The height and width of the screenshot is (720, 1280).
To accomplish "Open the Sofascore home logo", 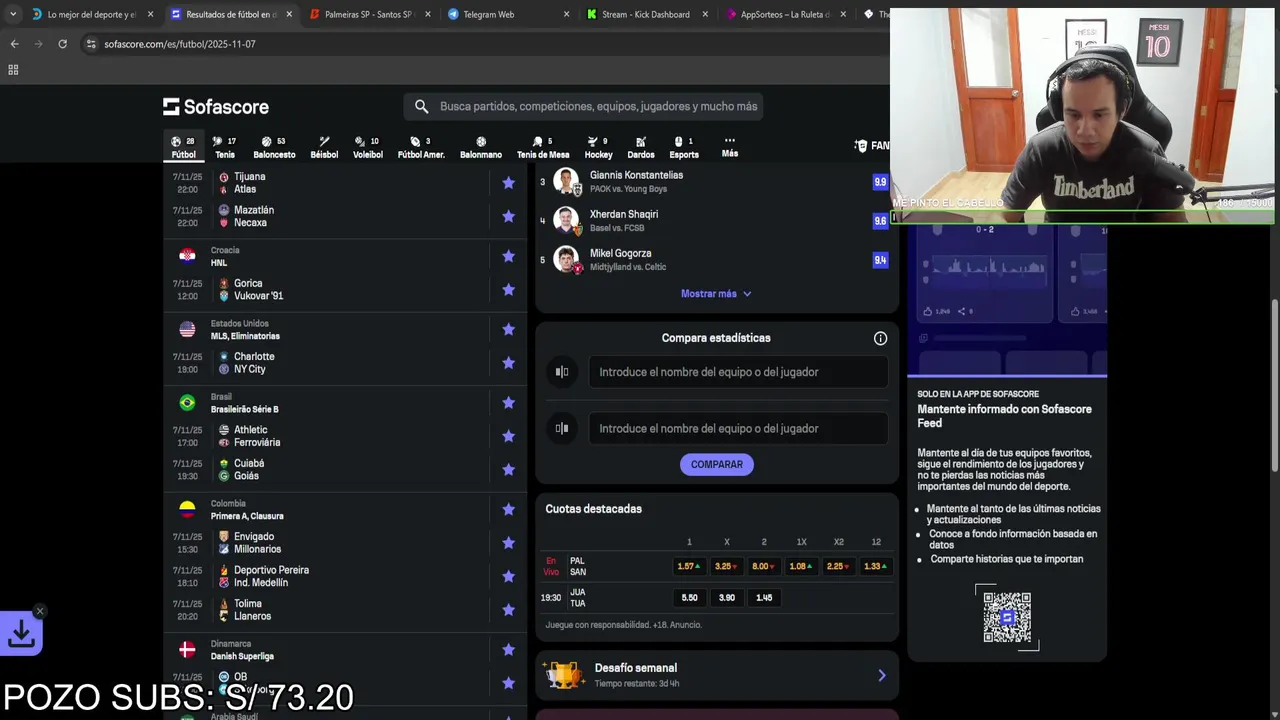I will [216, 107].
